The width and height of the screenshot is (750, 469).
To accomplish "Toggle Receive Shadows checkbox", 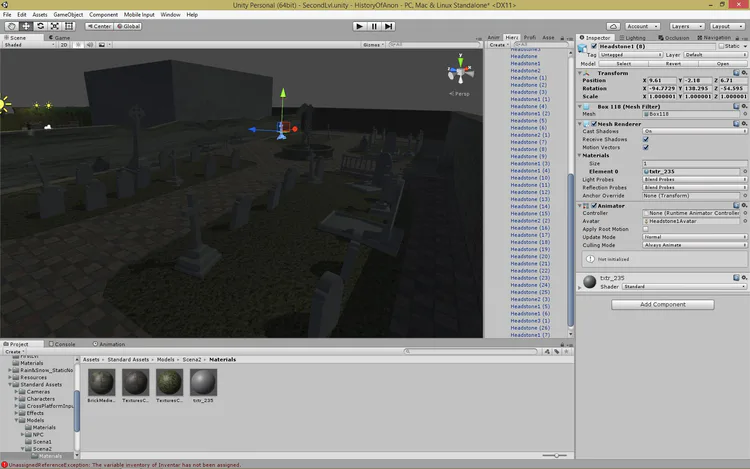I will coord(646,139).
